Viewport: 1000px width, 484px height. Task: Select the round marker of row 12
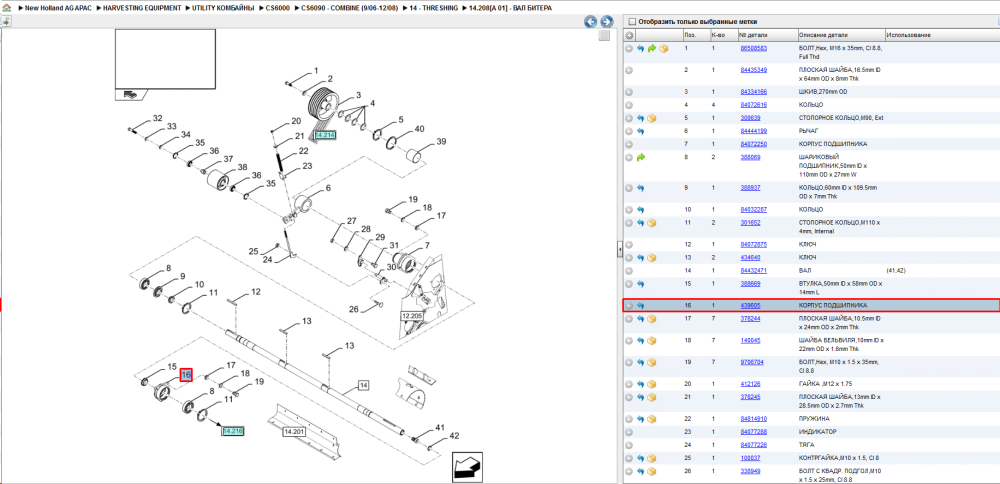[629, 244]
